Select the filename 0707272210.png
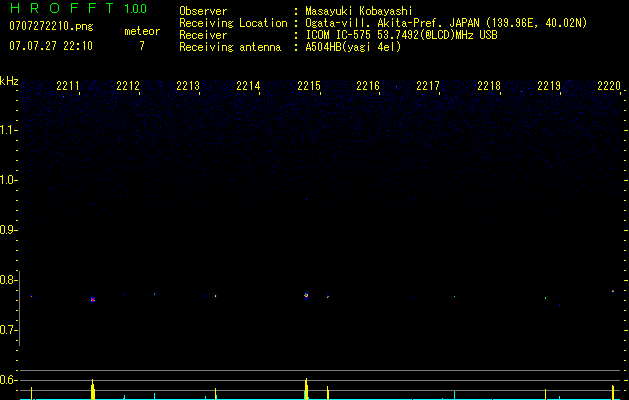Image resolution: width=629 pixels, height=400 pixels. (51, 26)
